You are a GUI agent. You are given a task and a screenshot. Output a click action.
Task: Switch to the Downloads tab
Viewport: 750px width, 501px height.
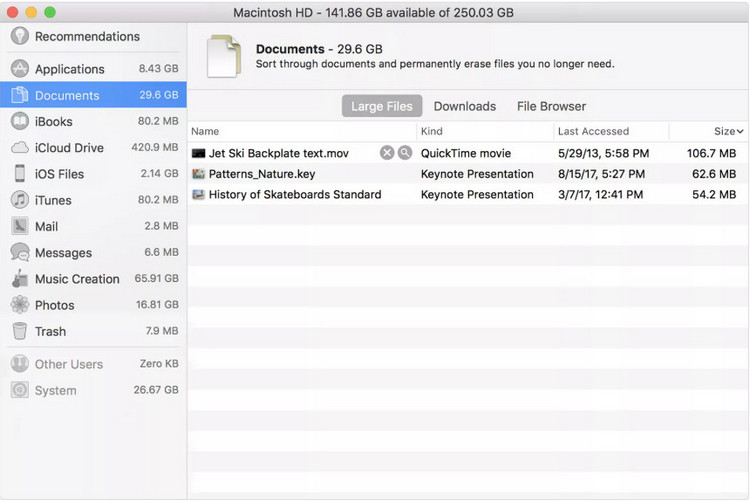point(464,106)
